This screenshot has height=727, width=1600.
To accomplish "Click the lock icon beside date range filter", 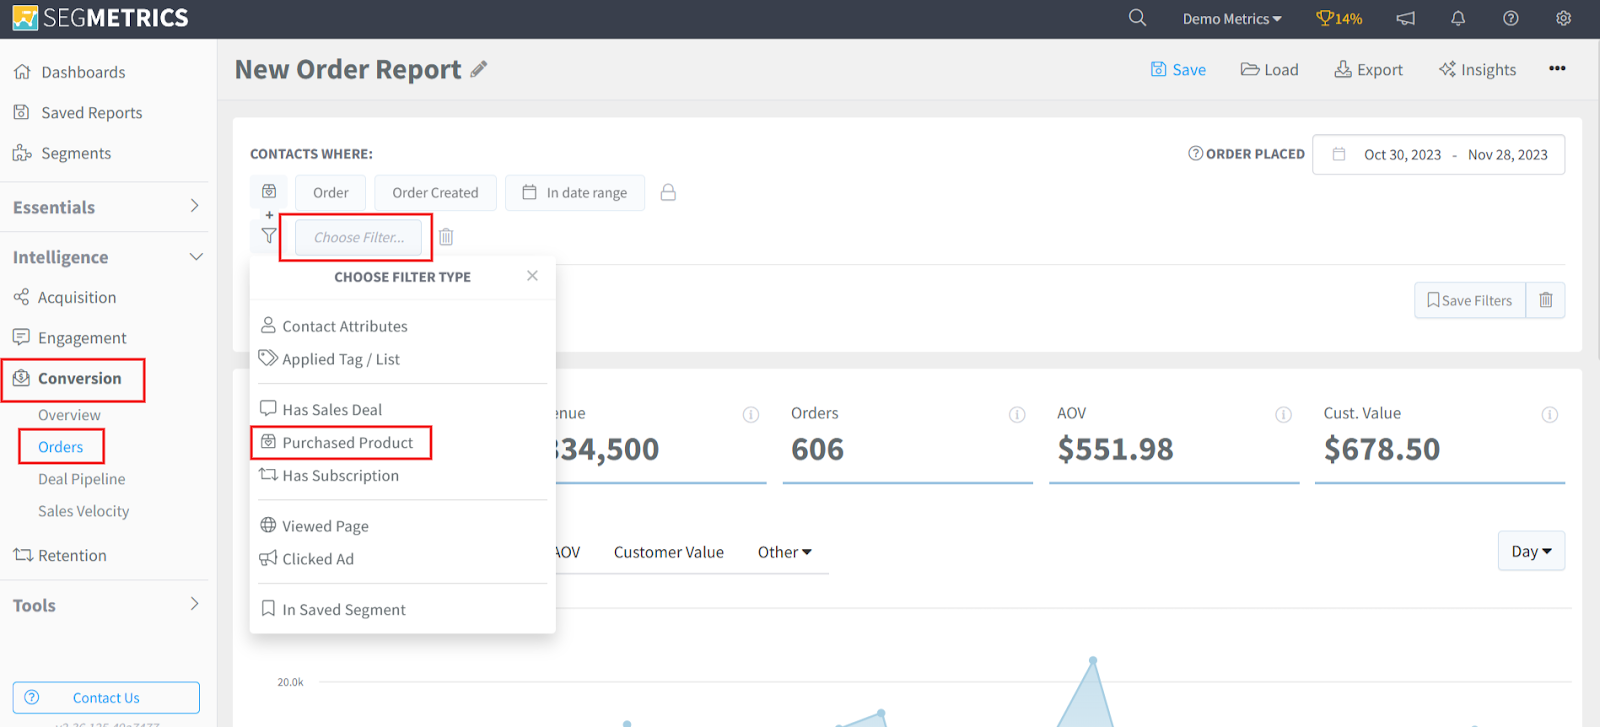I will coord(668,192).
